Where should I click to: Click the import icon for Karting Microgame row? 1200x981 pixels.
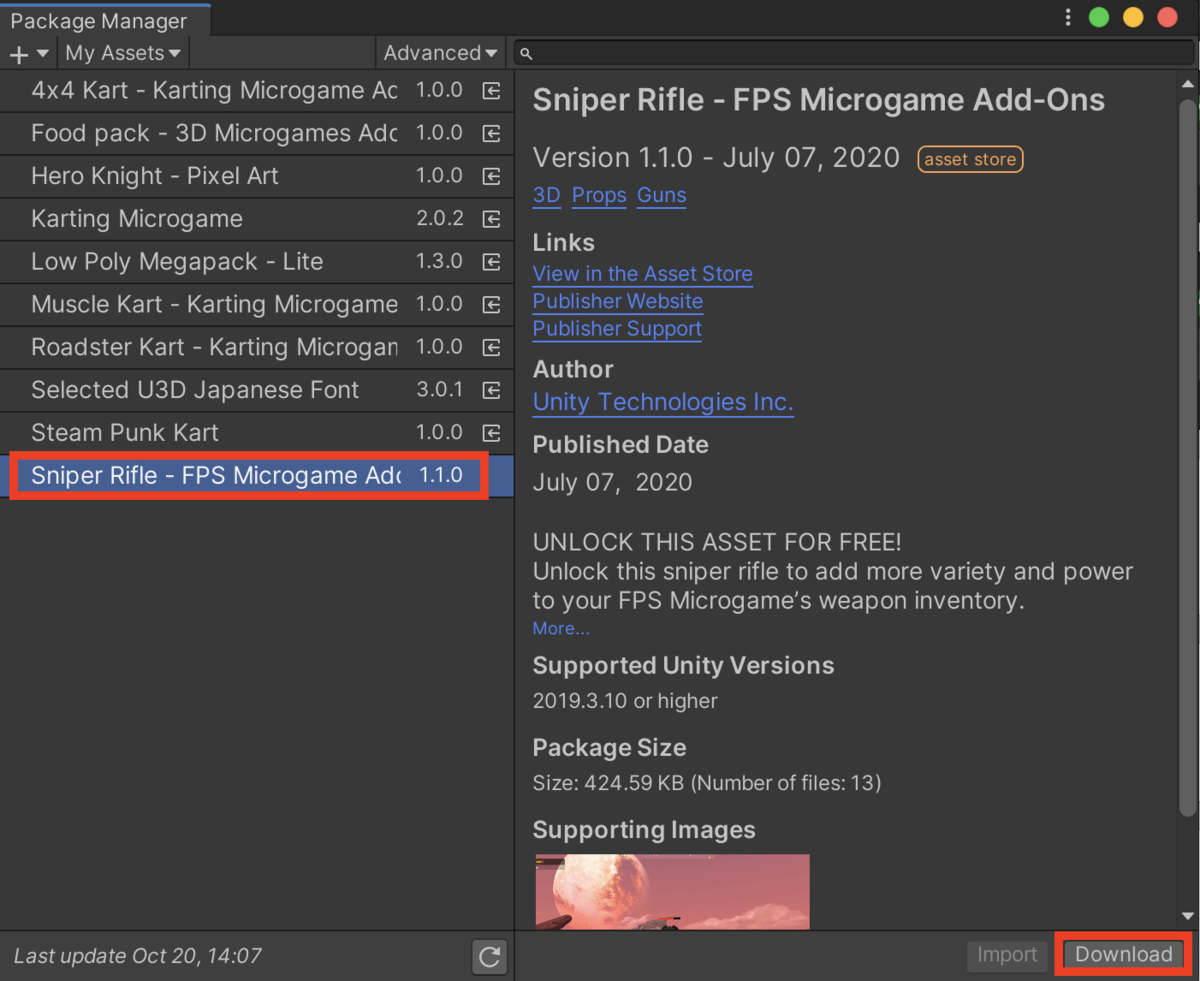tap(491, 219)
